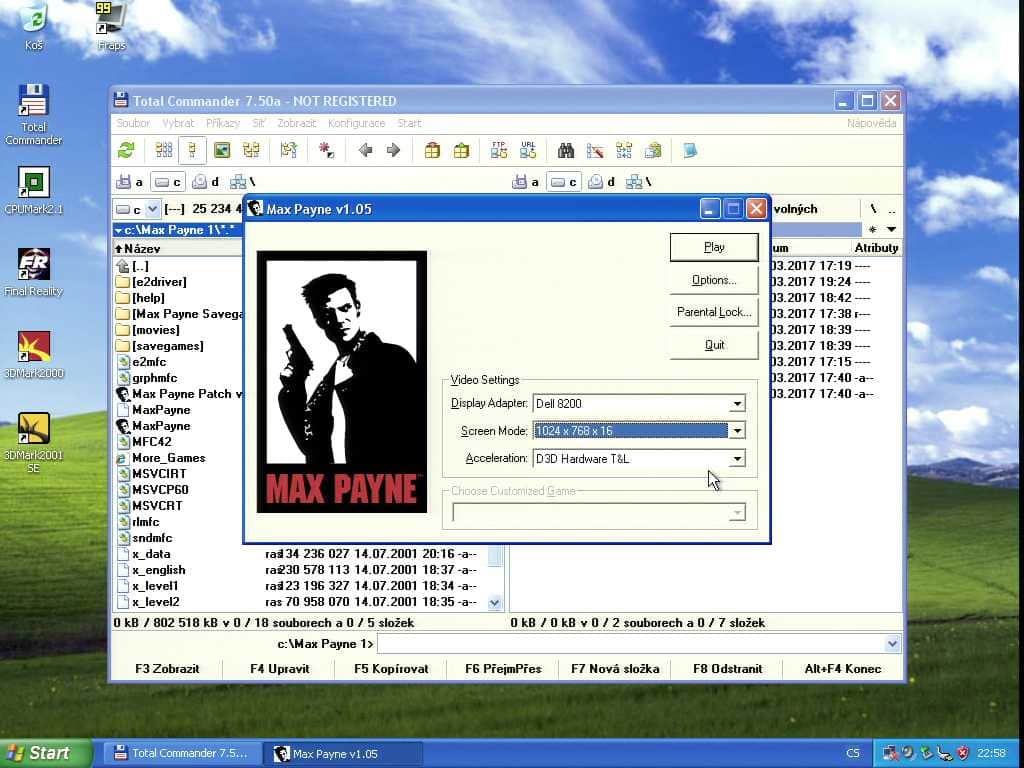This screenshot has height=768, width=1024.
Task: Switch to thumbnail picture view
Action: 222,151
